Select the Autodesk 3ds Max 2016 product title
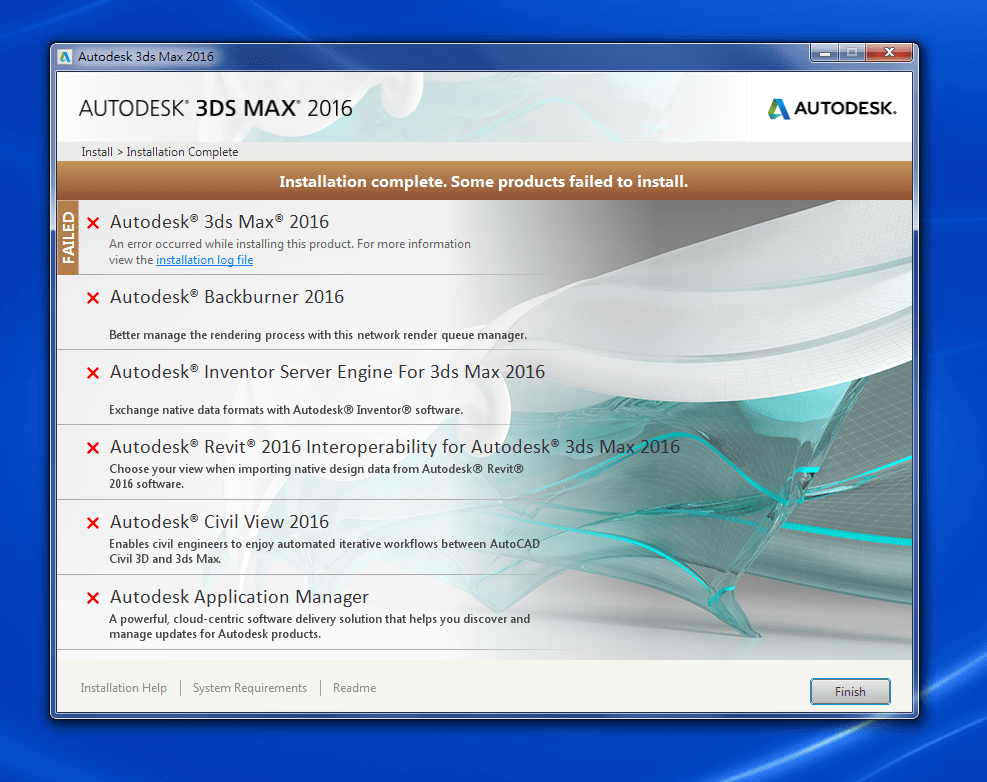Image resolution: width=987 pixels, height=782 pixels. point(219,222)
